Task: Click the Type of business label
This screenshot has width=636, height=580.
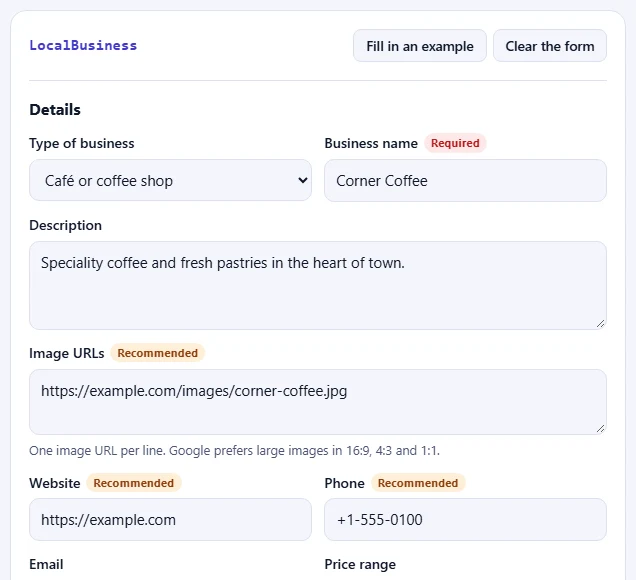Action: tap(82, 143)
